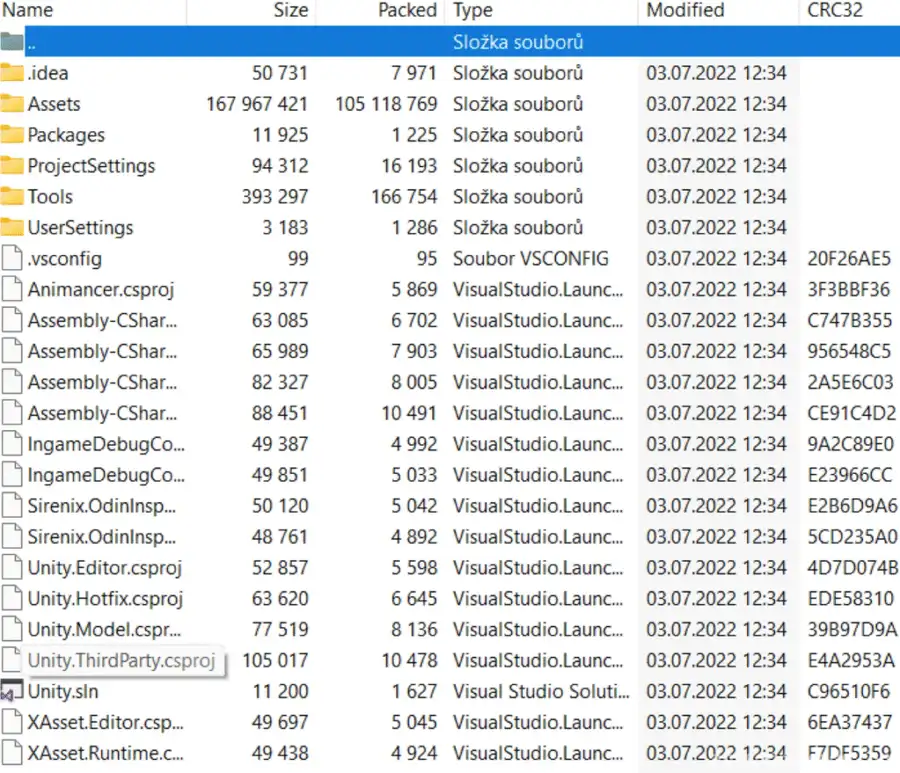Click the parent folder ".." icon
Viewport: 900px width, 773px height.
pyautogui.click(x=12, y=42)
